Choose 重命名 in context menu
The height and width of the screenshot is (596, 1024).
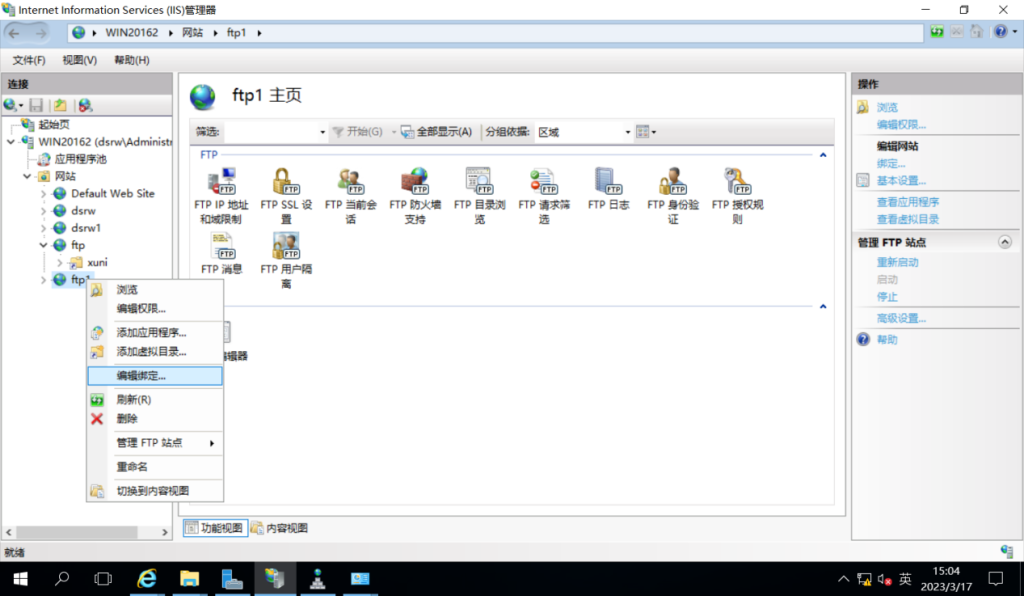[x=155, y=467]
